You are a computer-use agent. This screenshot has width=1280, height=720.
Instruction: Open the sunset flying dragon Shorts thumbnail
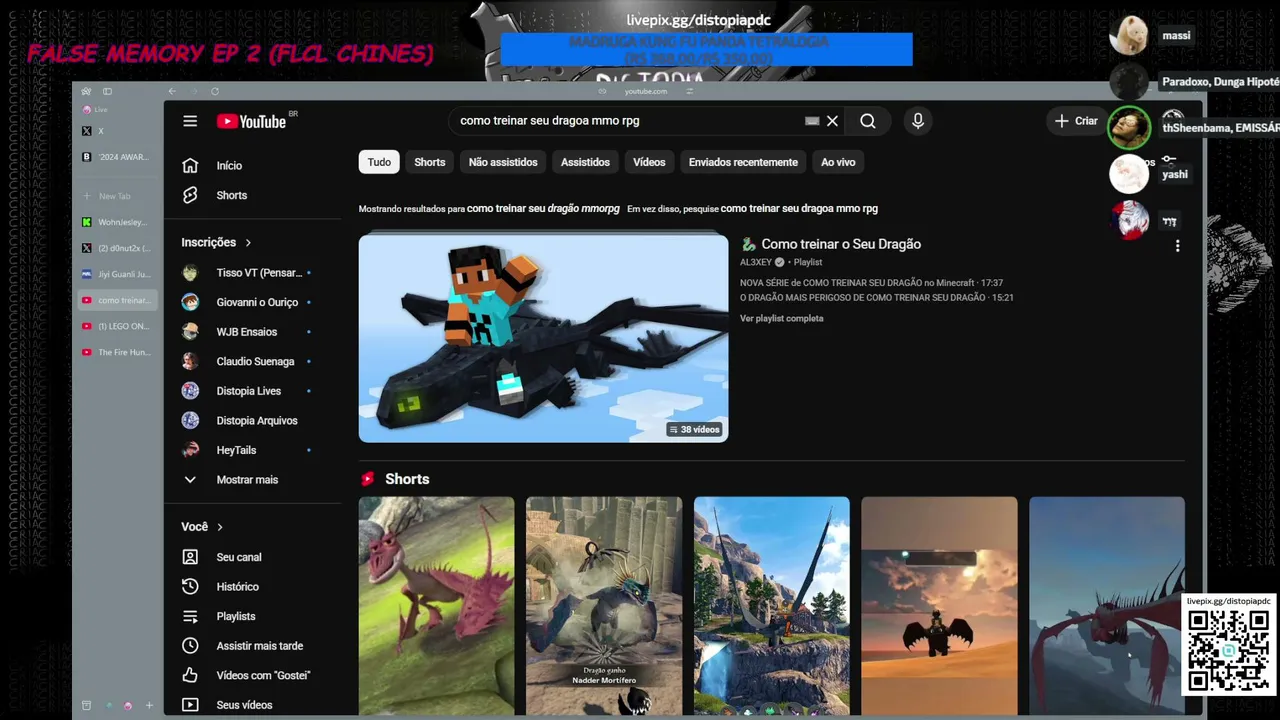point(939,606)
